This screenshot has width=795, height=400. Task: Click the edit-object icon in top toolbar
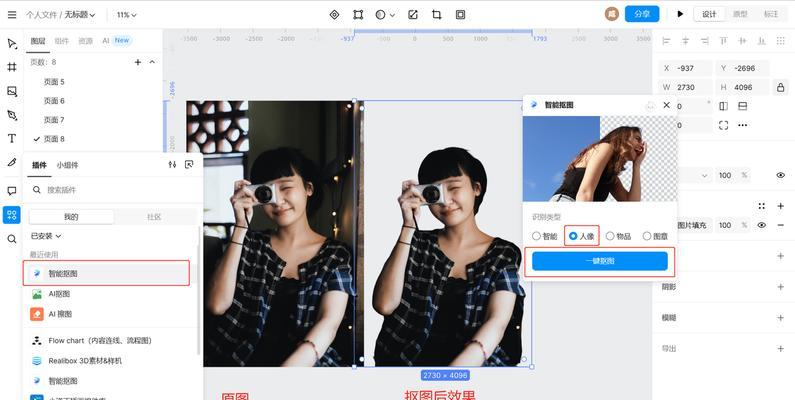413,15
